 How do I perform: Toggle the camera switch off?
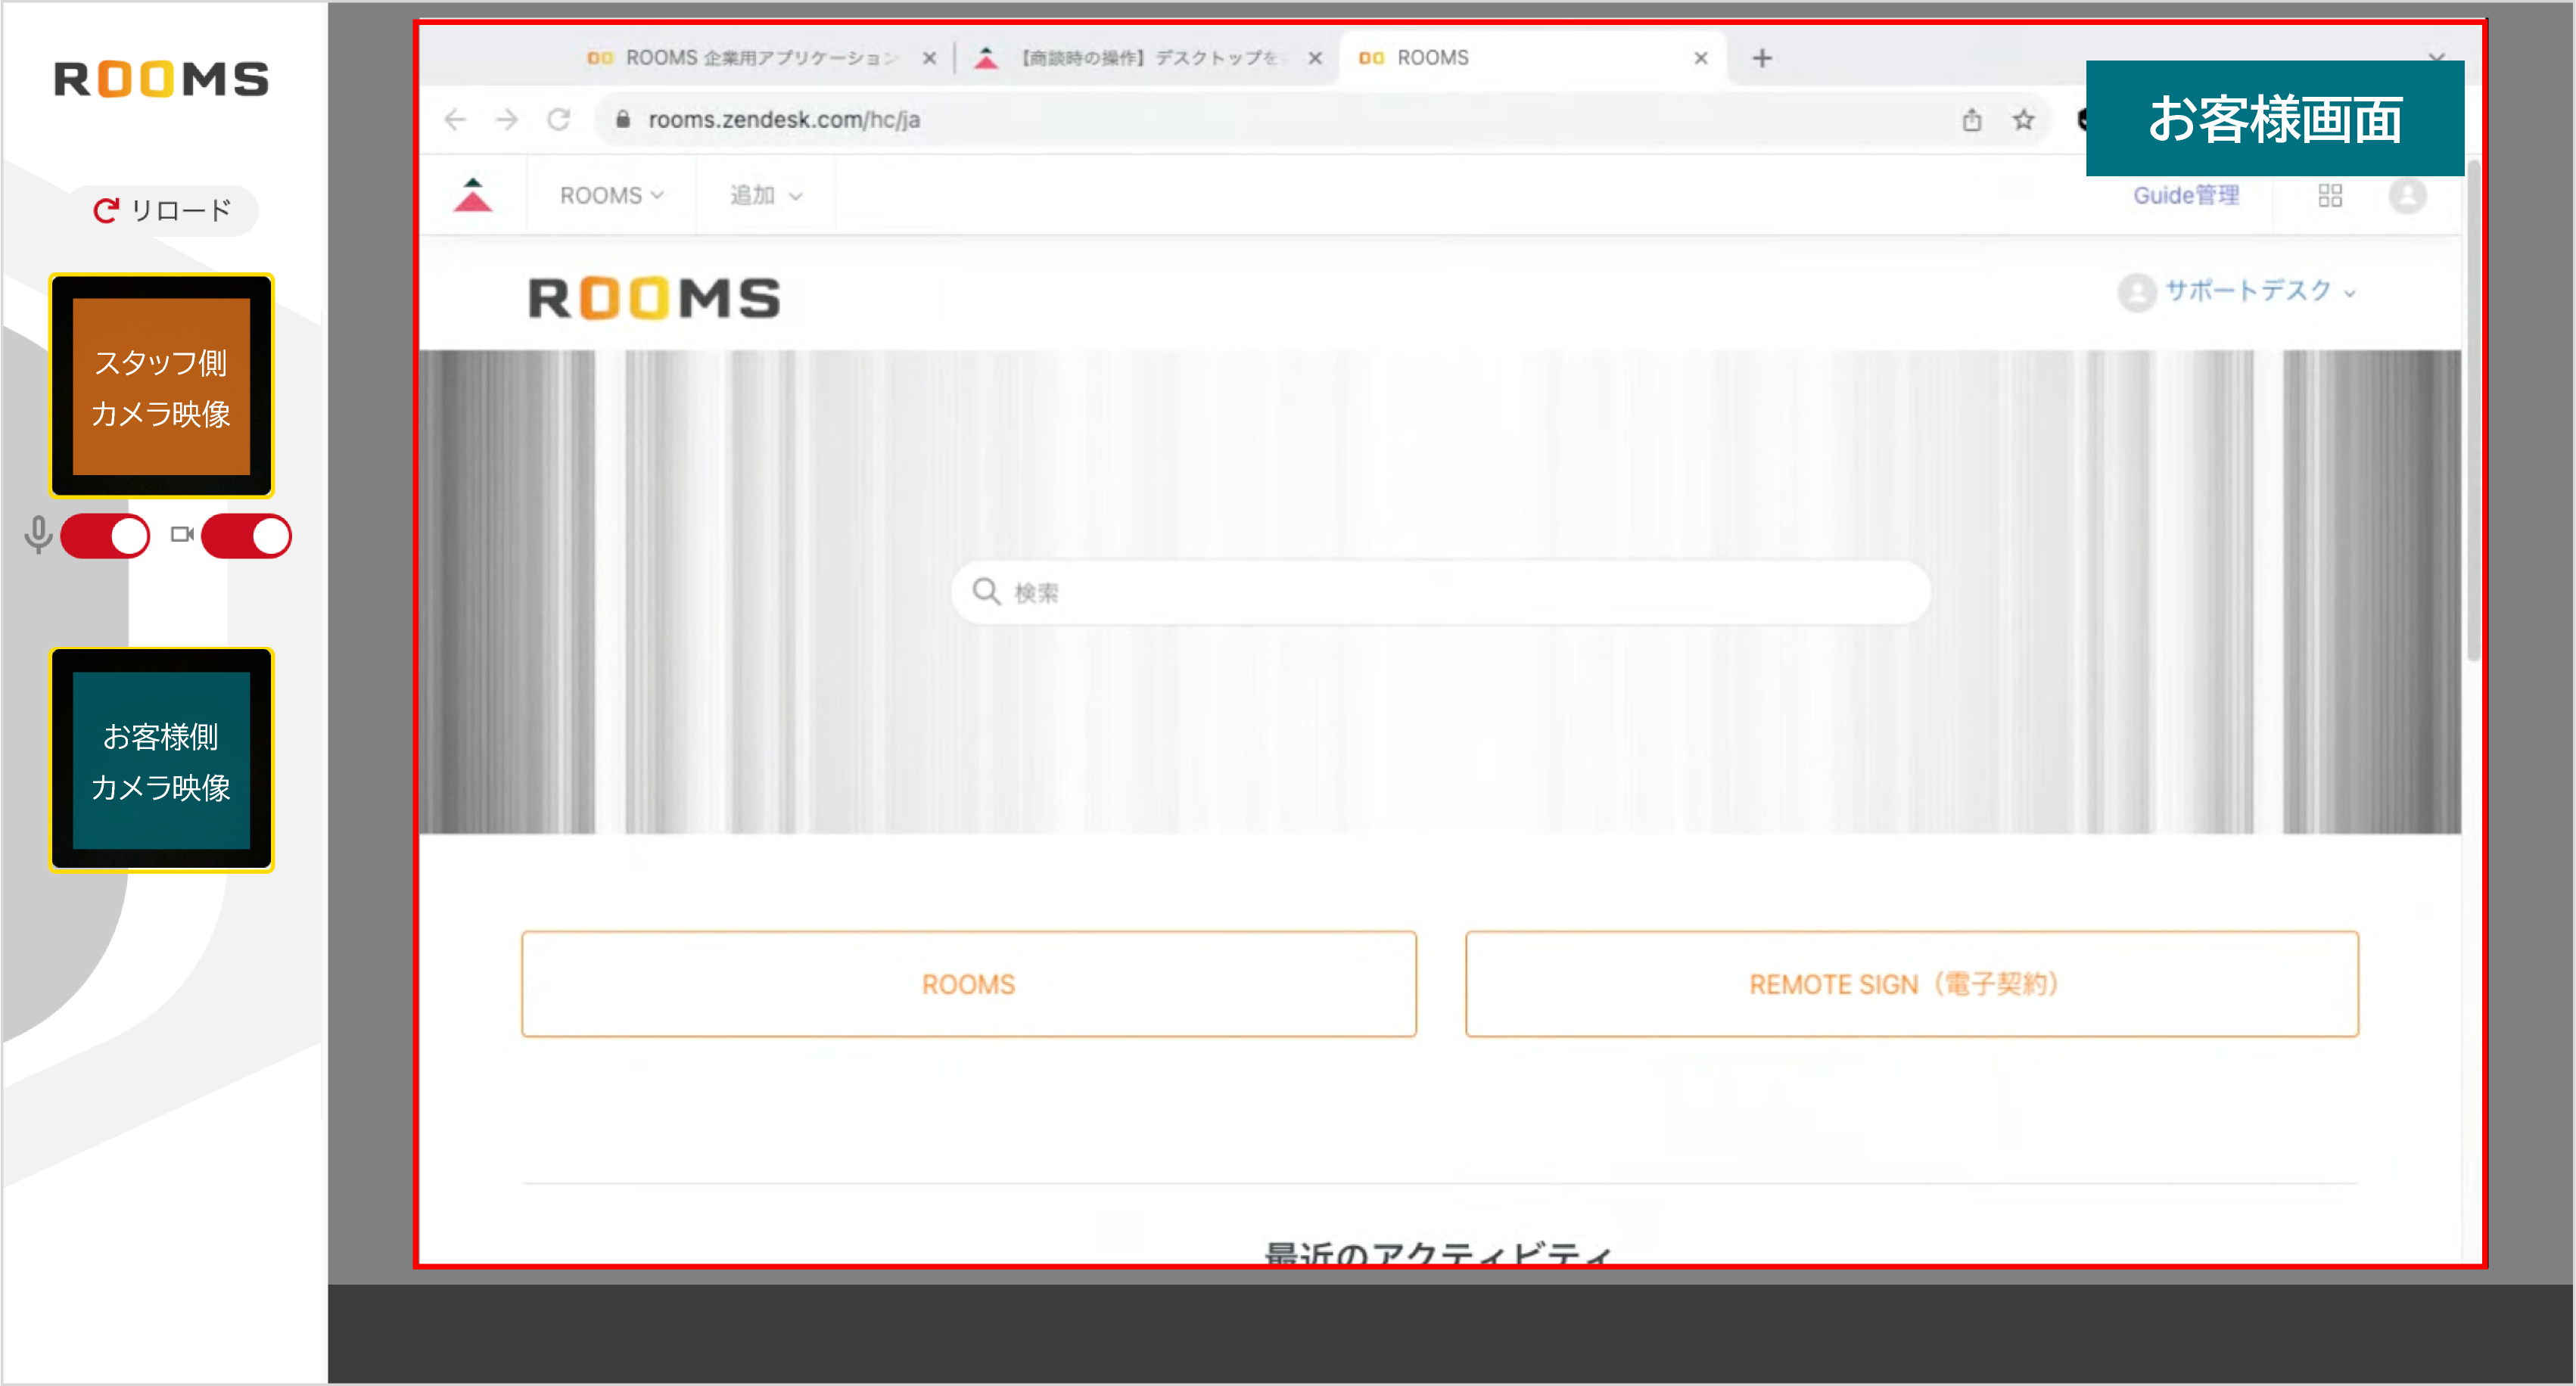[x=246, y=536]
